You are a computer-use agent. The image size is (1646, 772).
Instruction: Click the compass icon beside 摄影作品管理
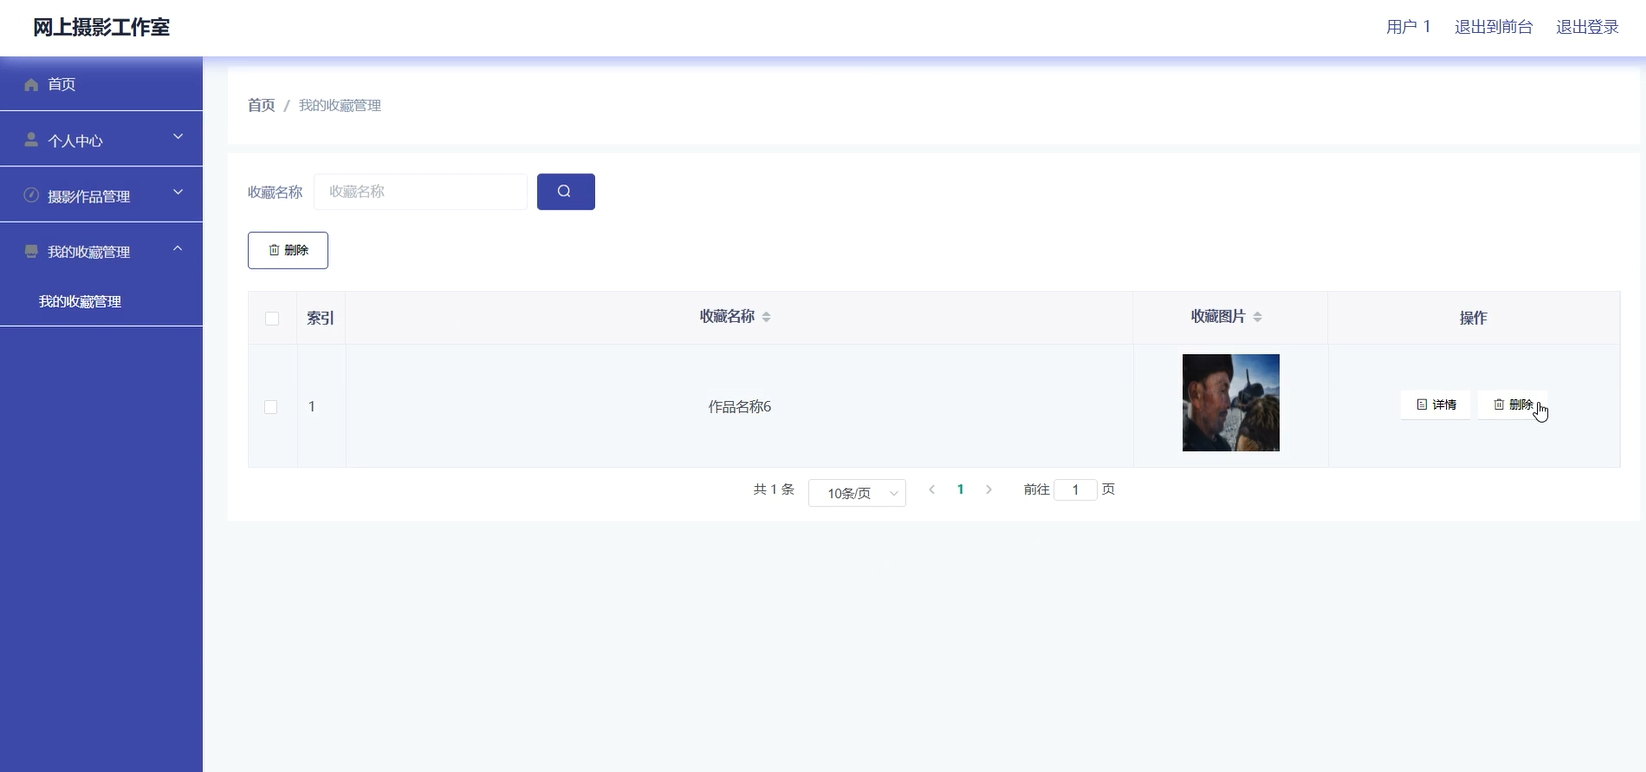coord(31,196)
